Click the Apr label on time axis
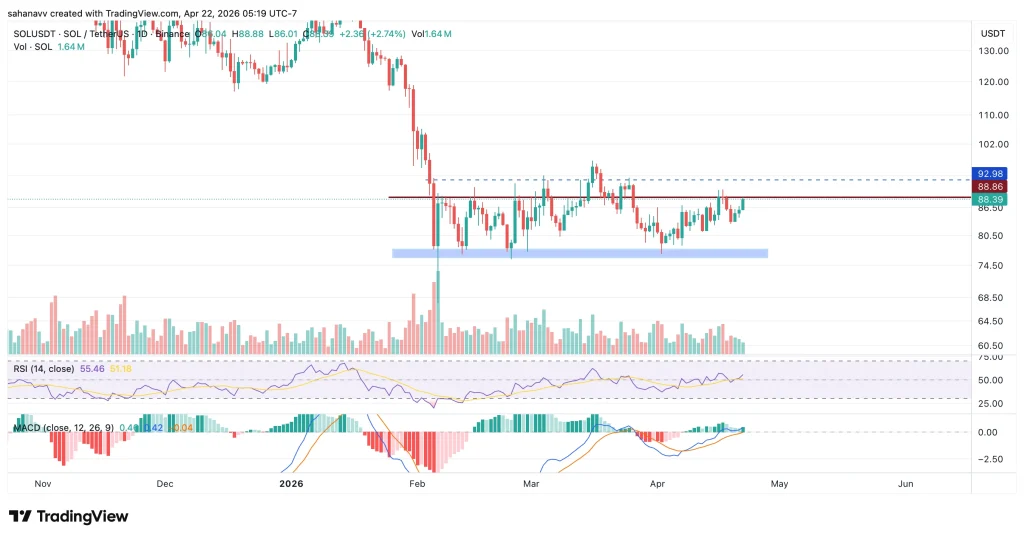The image size is (1024, 539). [x=657, y=484]
